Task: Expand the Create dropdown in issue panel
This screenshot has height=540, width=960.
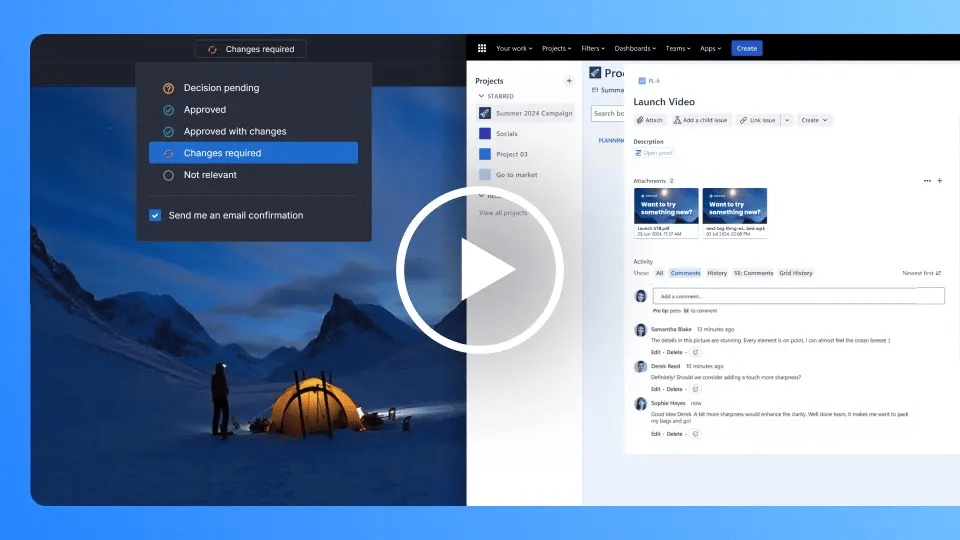Action: pyautogui.click(x=814, y=120)
